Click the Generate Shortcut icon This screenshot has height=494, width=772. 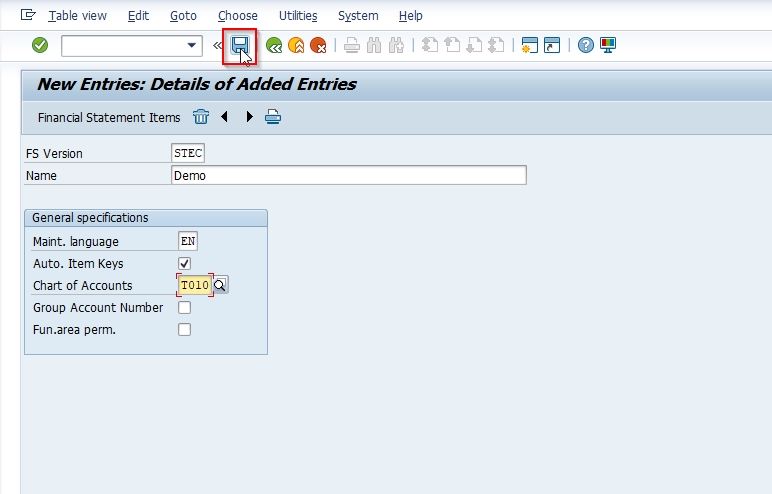pos(552,45)
